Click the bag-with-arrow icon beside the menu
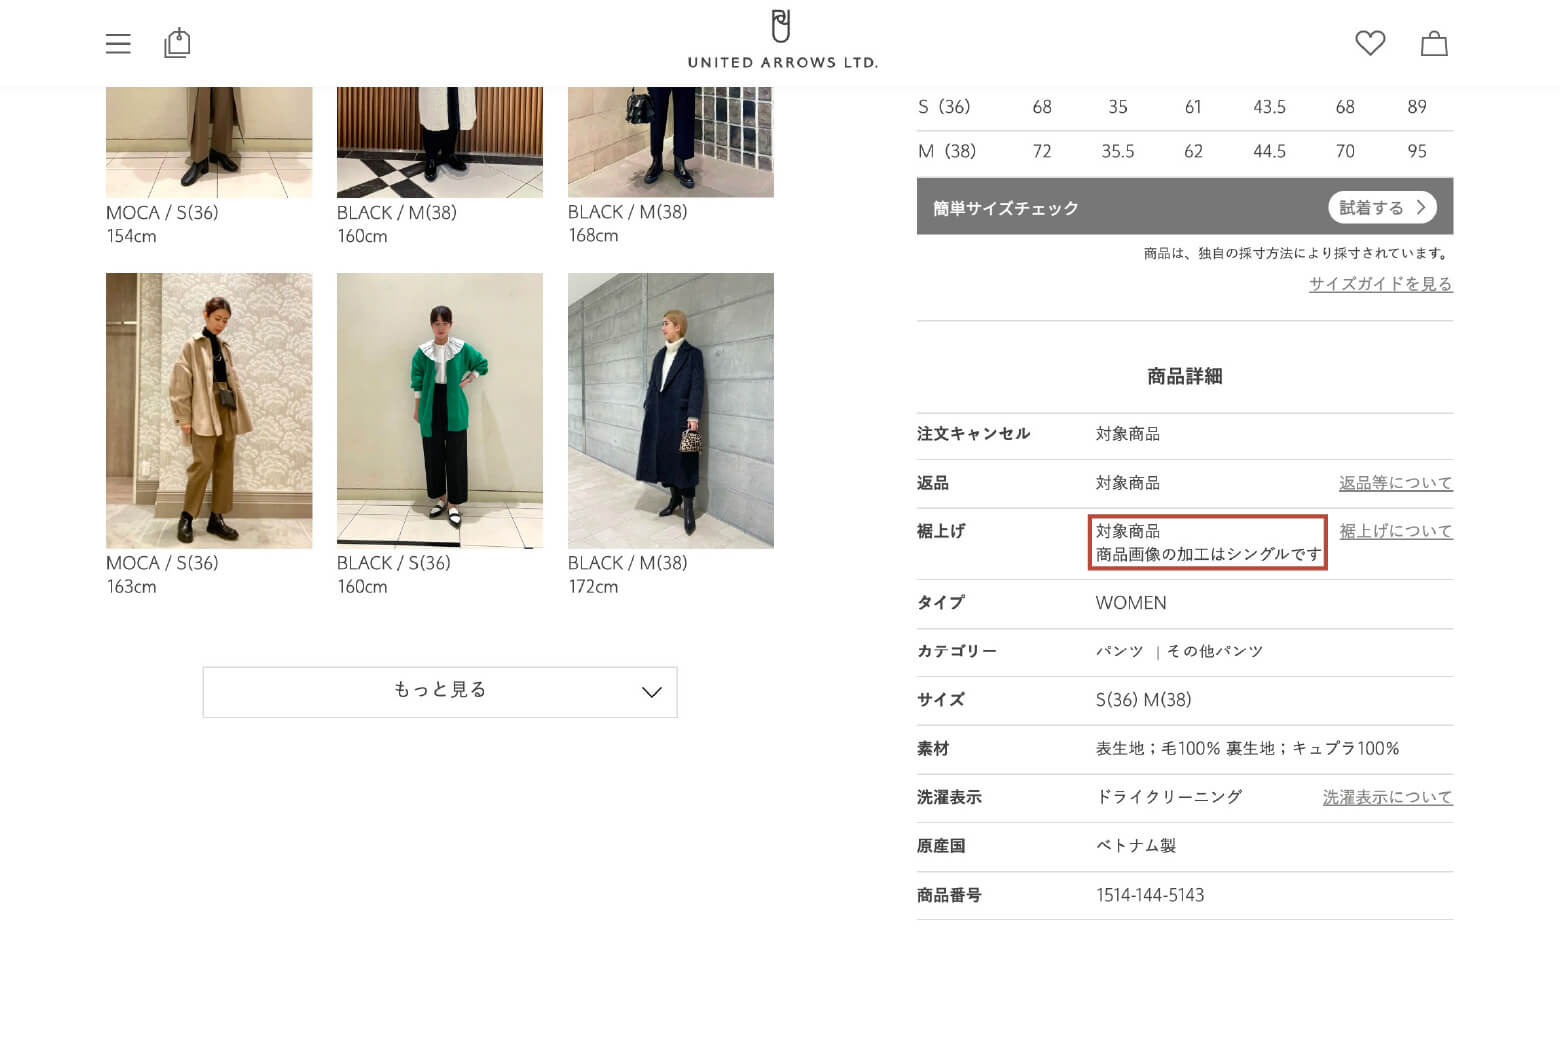The image size is (1560, 1040). click(177, 43)
